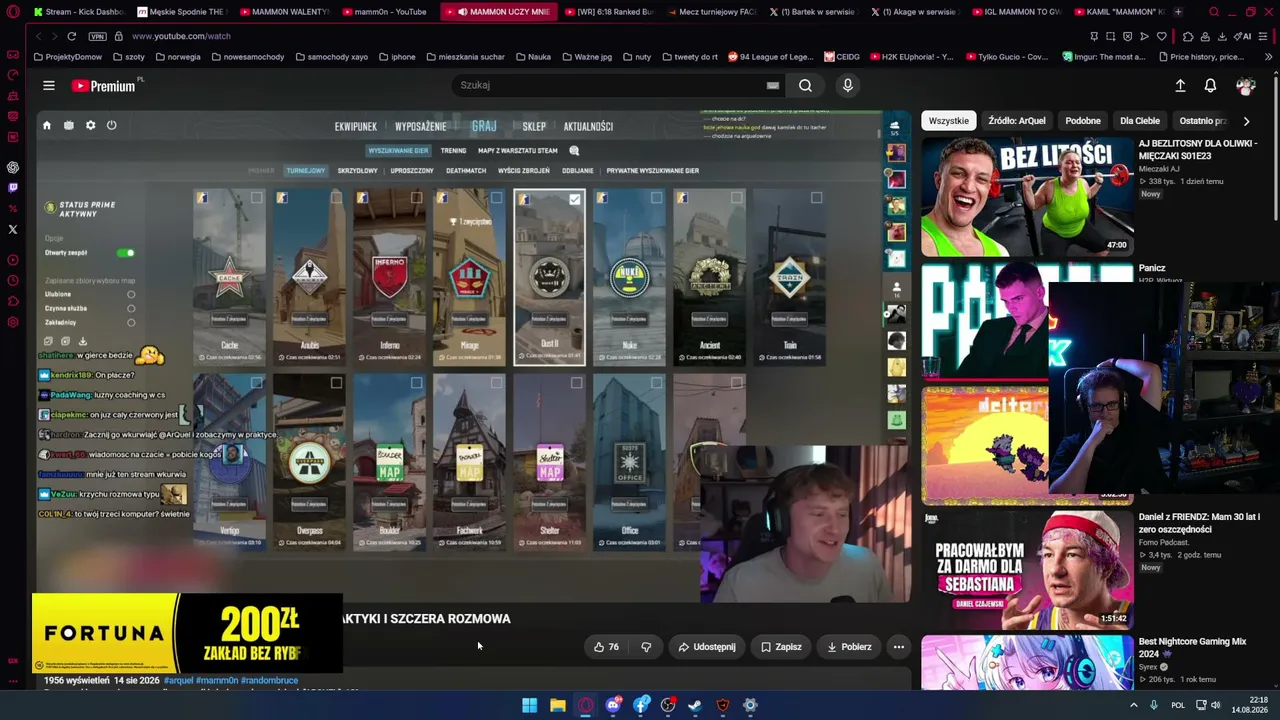Toggle the Train map checkbox
The width and height of the screenshot is (1280, 720).
click(x=816, y=198)
